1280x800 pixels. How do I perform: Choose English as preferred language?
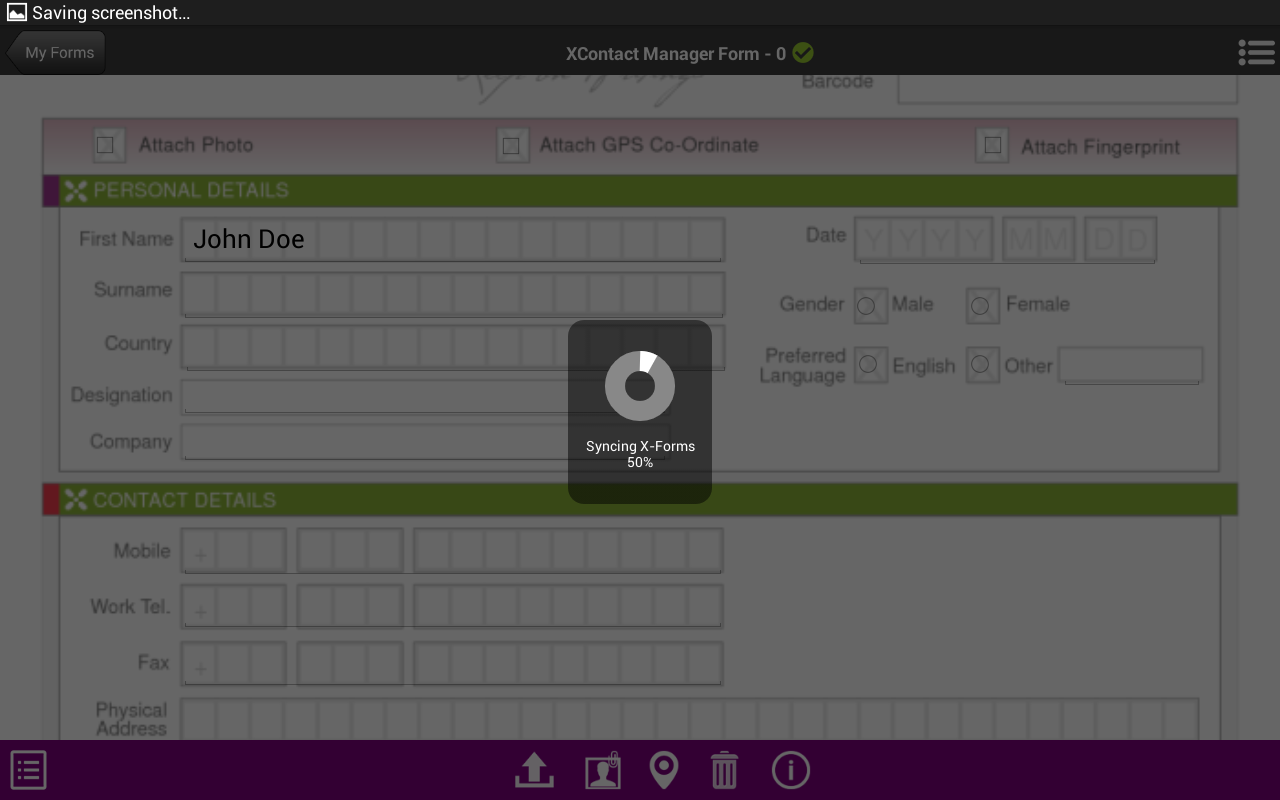coord(869,366)
